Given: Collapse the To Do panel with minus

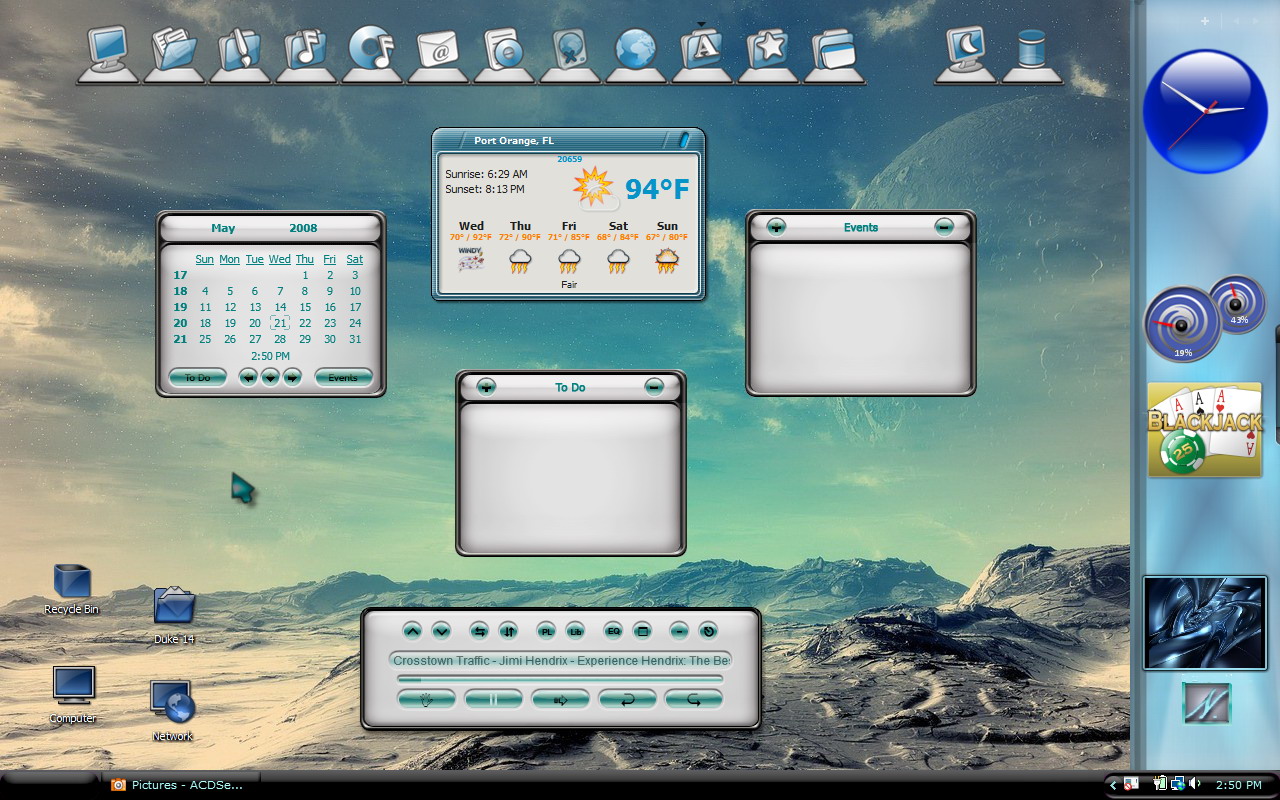Looking at the screenshot, I should click(654, 386).
